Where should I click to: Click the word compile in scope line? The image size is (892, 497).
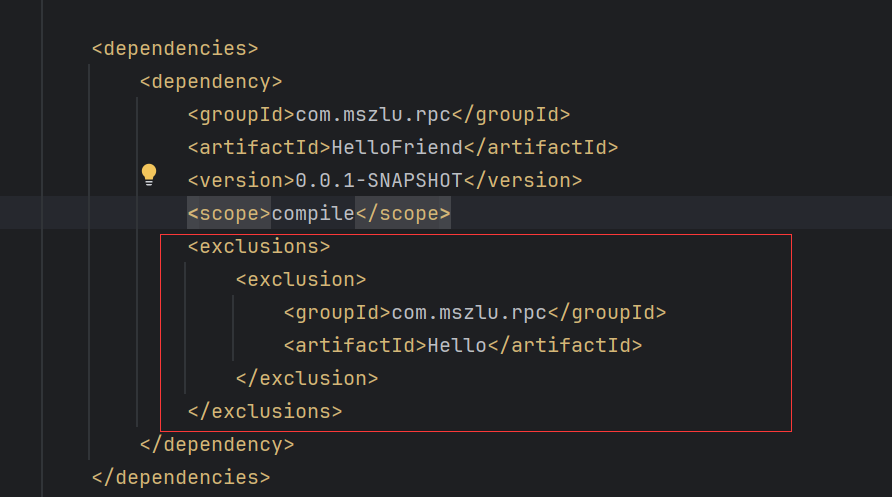click(313, 214)
